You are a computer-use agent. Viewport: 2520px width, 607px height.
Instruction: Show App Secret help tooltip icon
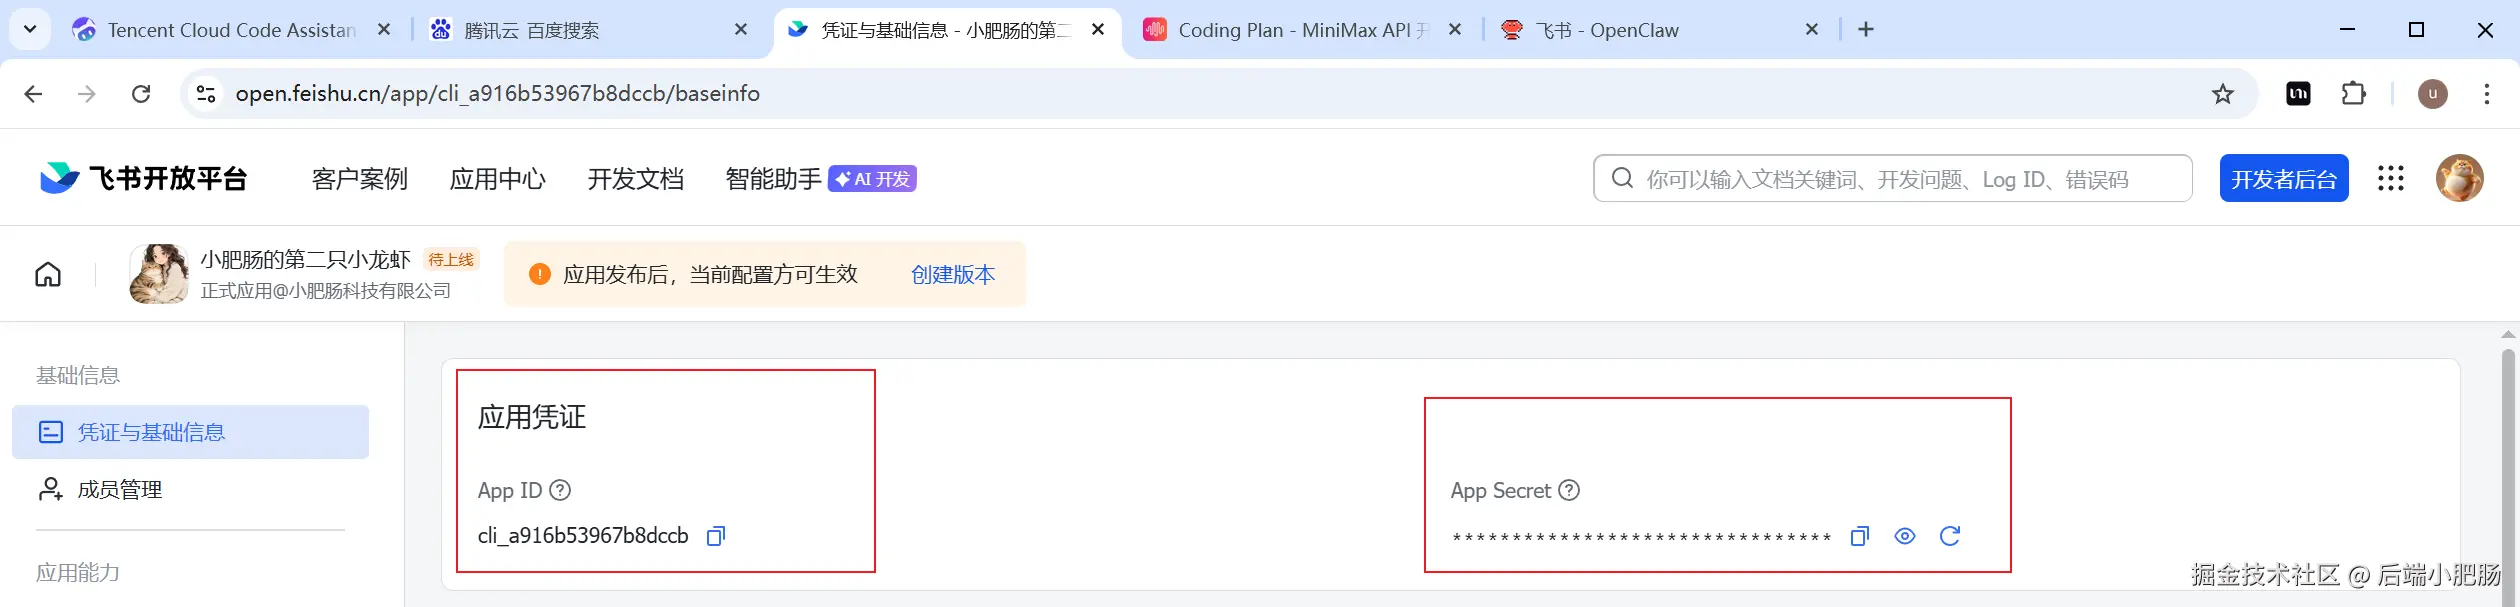(1570, 491)
